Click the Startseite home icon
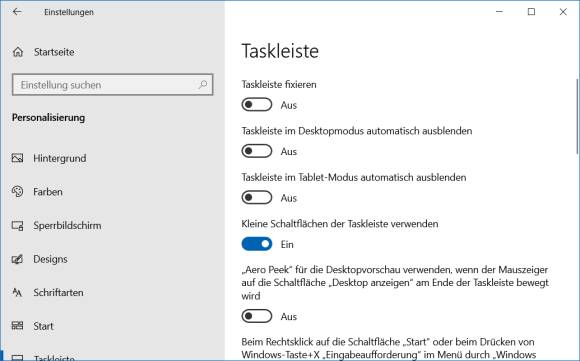The image size is (580, 361). [x=18, y=52]
